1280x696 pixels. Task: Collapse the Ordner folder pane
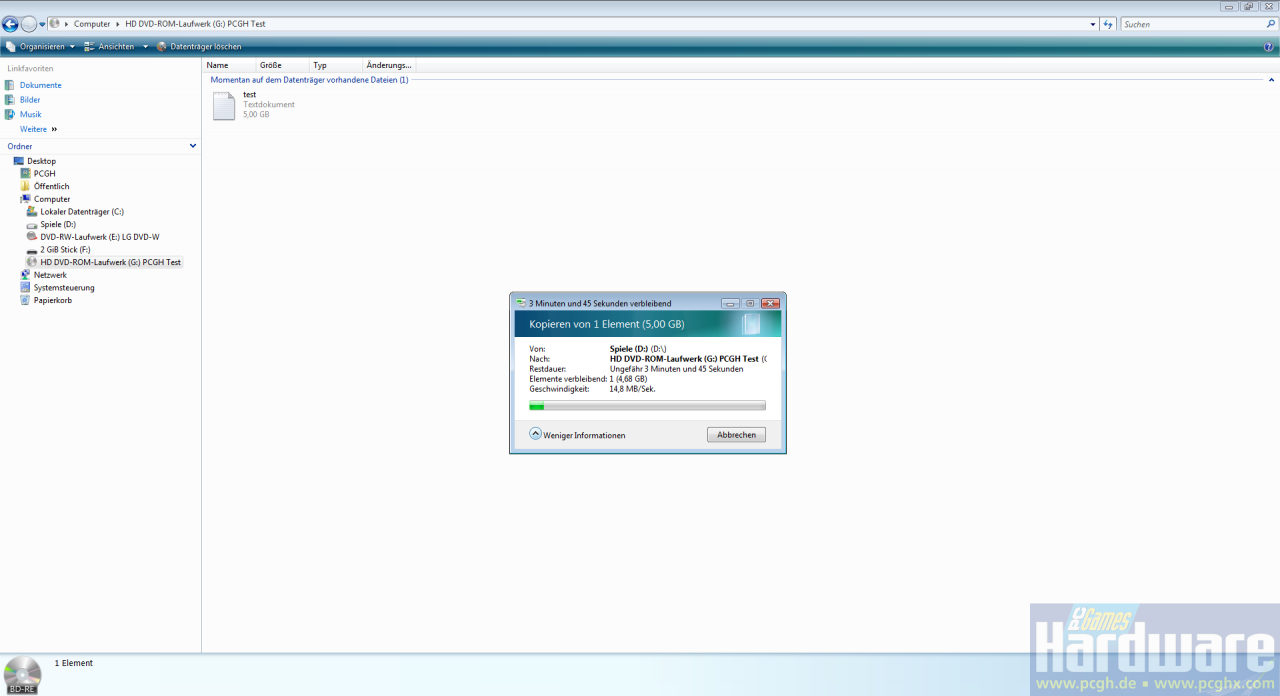pyautogui.click(x=193, y=146)
